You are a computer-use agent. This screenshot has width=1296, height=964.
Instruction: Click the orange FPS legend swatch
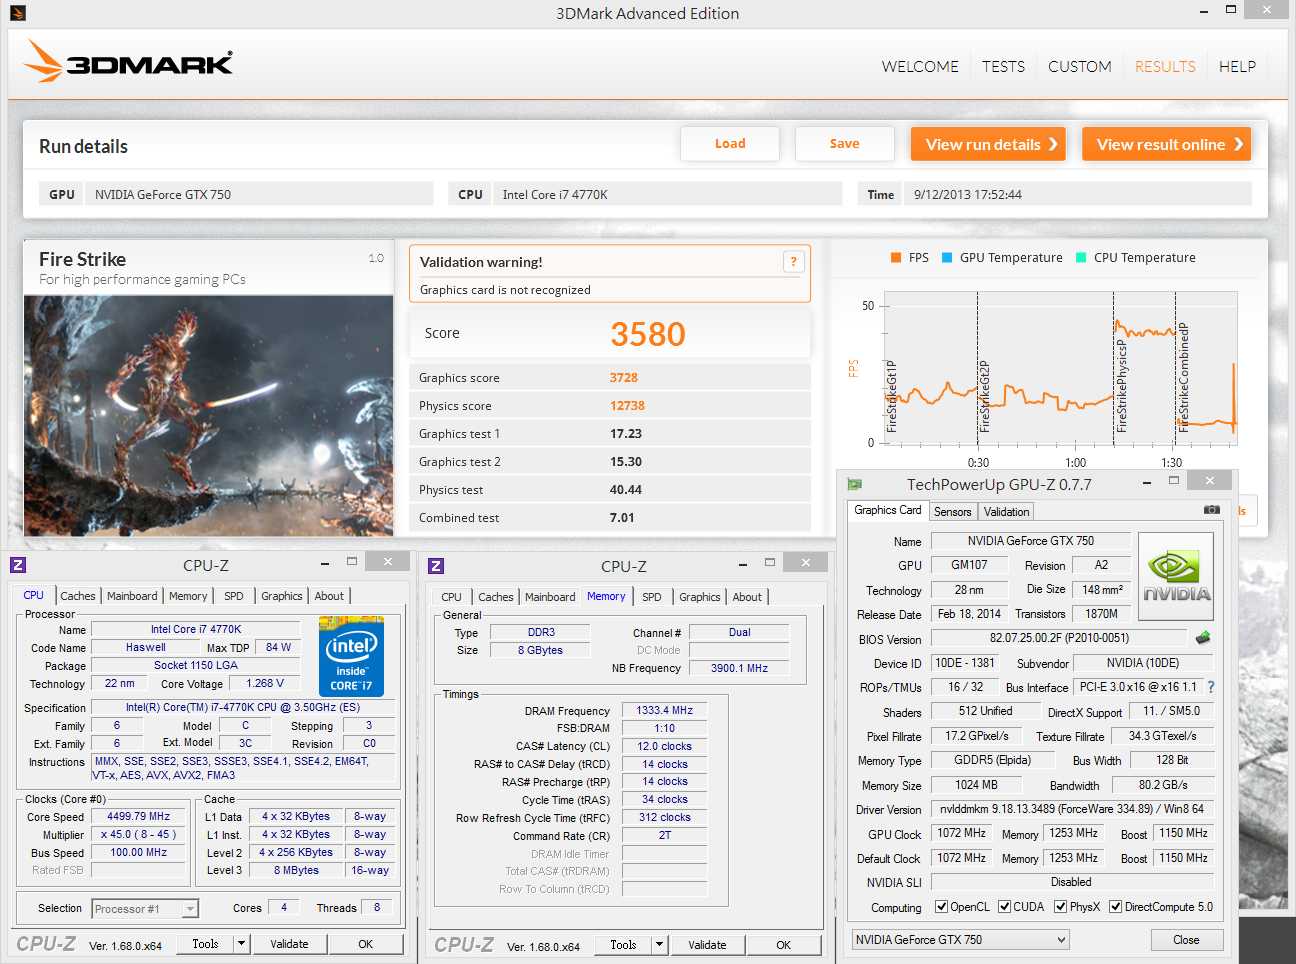click(x=896, y=258)
